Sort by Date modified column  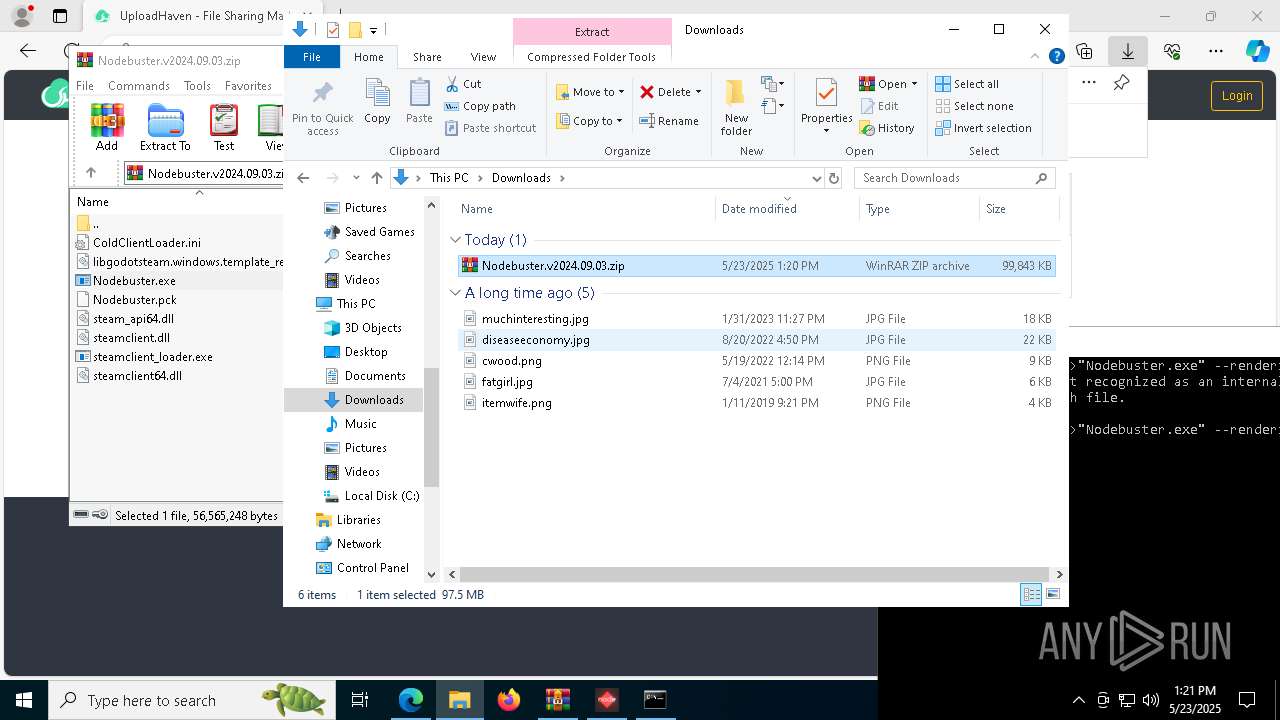(x=787, y=209)
